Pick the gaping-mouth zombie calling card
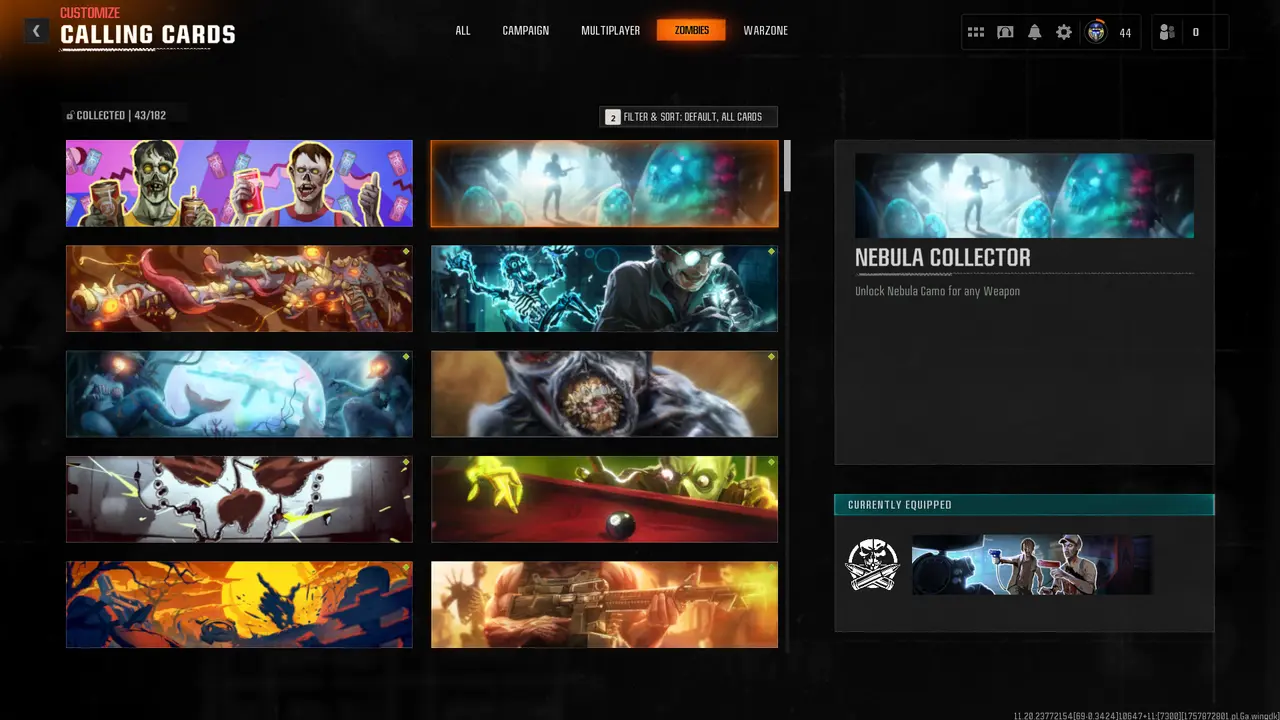This screenshot has height=720, width=1280. tap(604, 394)
